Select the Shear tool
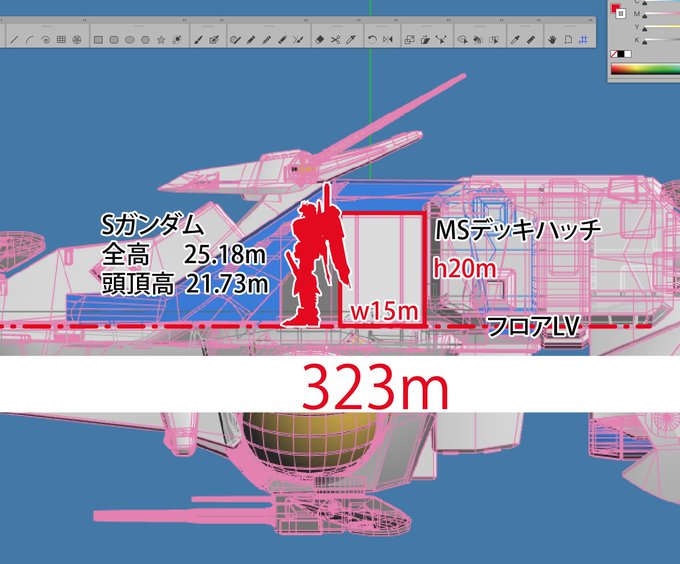Image resolution: width=680 pixels, height=564 pixels. (x=425, y=40)
